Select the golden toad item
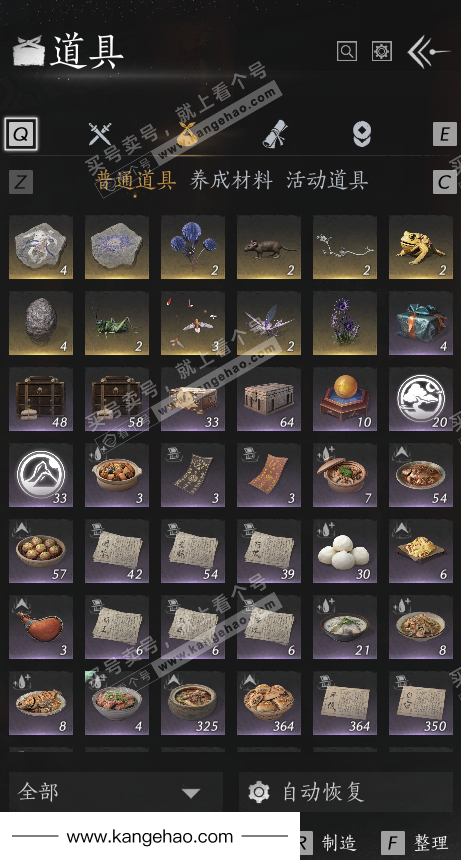This screenshot has width=461, height=860. tap(421, 247)
